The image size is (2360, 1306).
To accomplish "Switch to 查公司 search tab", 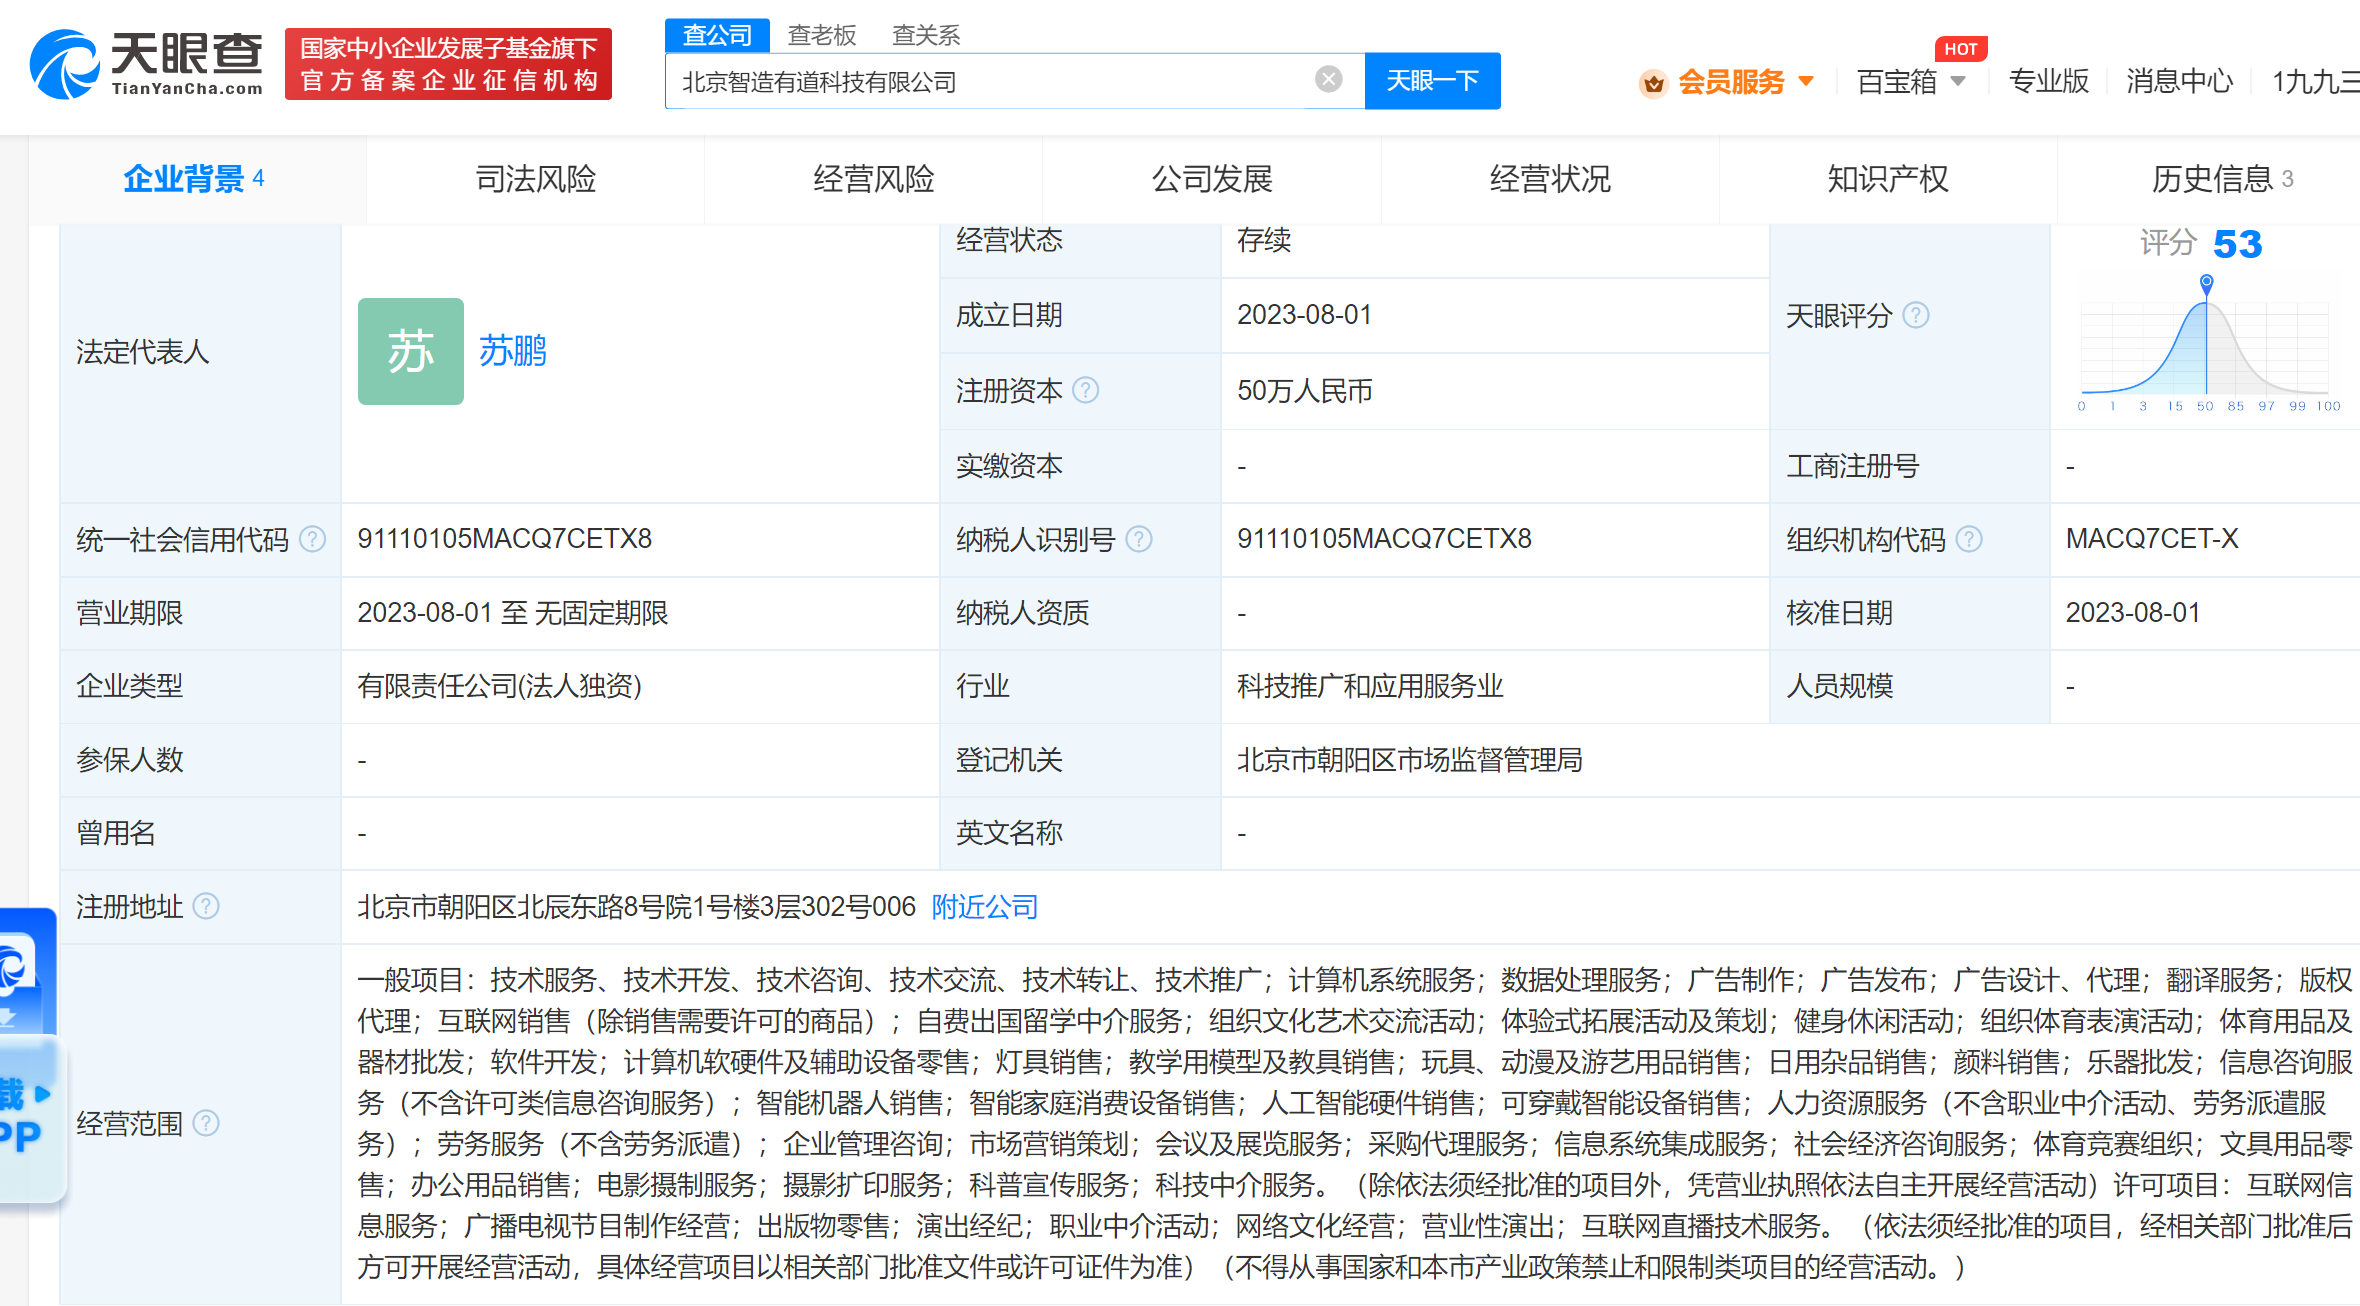I will [717, 35].
